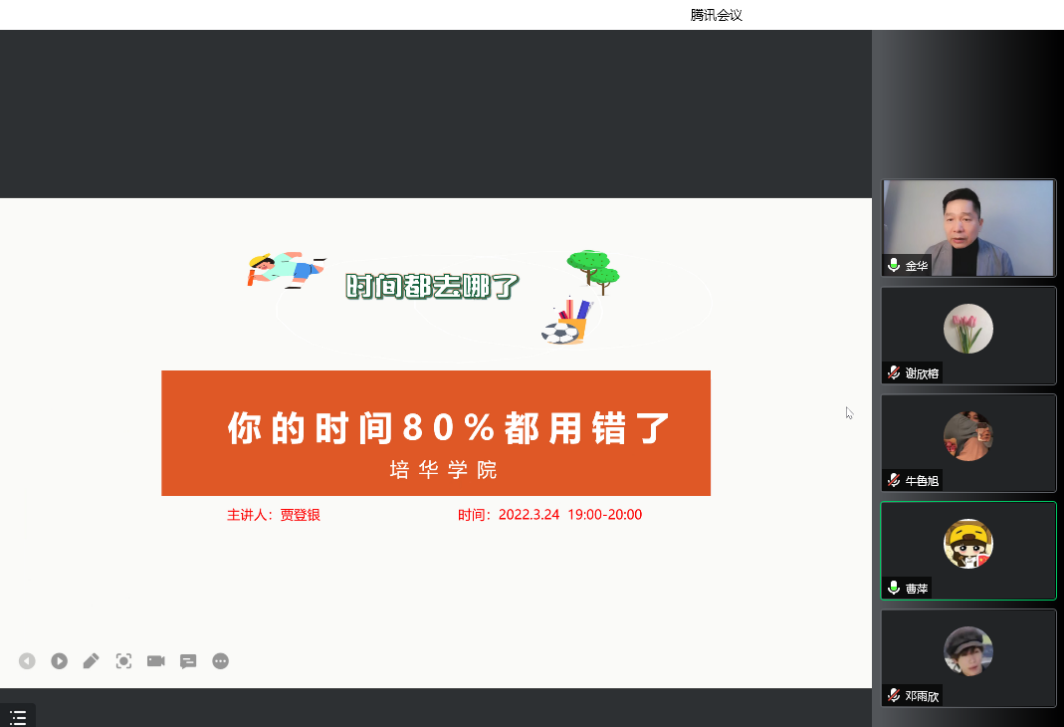Image resolution: width=1064 pixels, height=727 pixels.
Task: Click 谢欣榕's muted microphone icon
Action: 894,373
